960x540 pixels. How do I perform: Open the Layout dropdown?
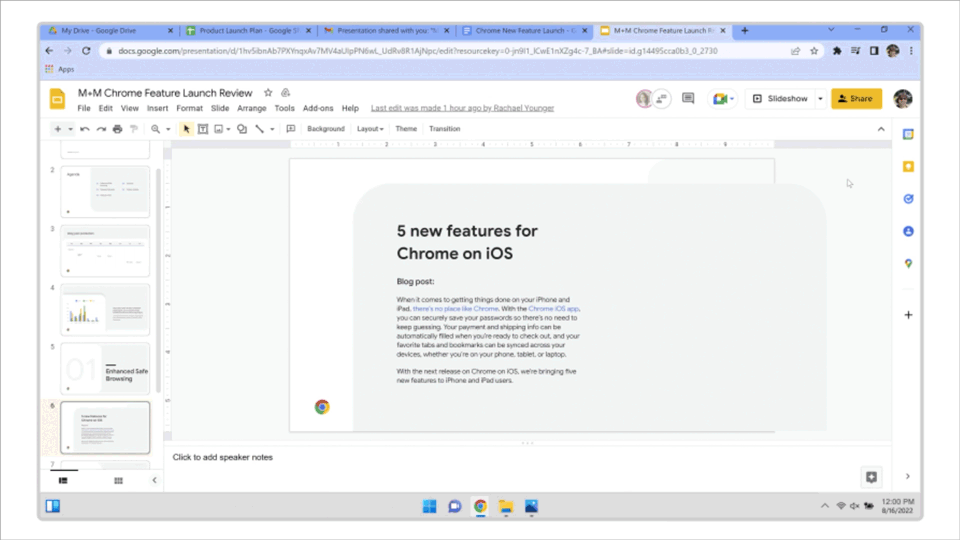coord(370,129)
